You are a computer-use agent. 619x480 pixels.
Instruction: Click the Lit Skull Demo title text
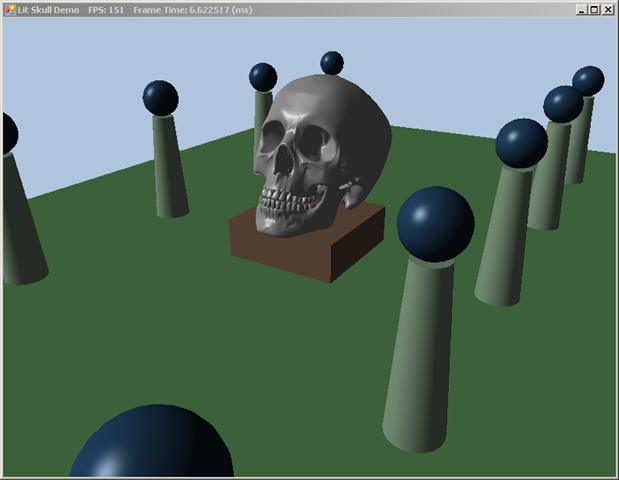point(49,9)
